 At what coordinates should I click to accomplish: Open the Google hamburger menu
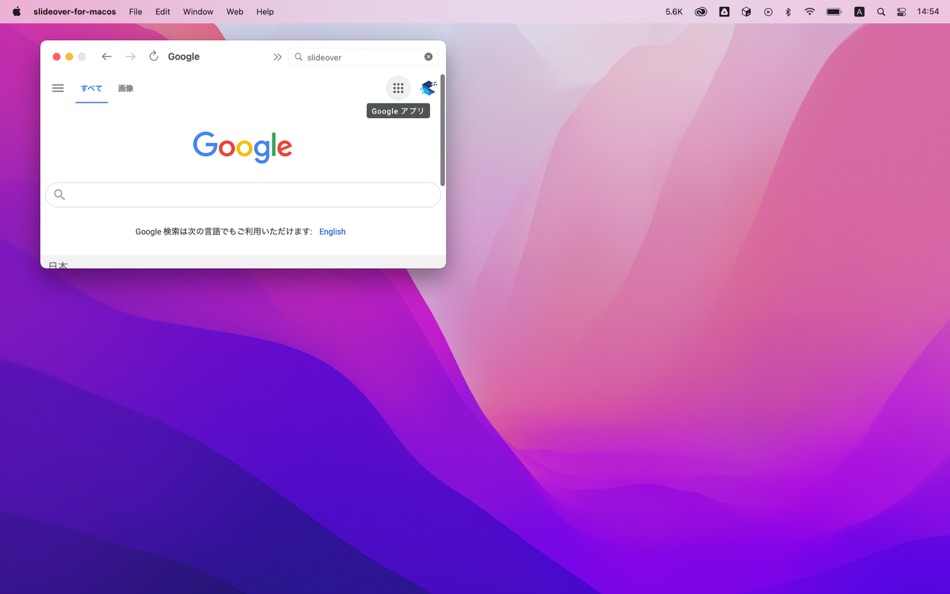58,88
